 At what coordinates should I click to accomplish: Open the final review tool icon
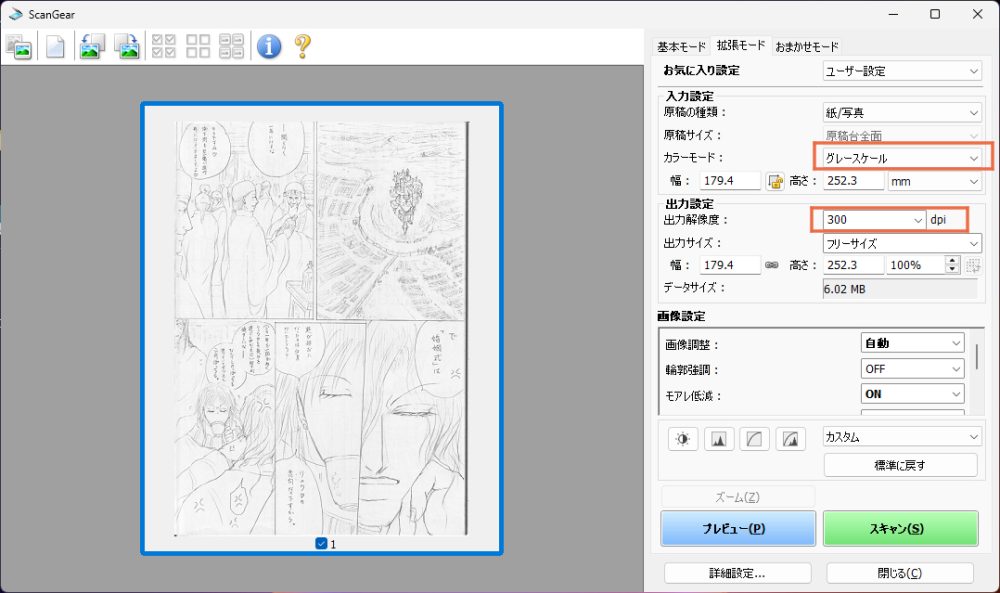pos(792,438)
